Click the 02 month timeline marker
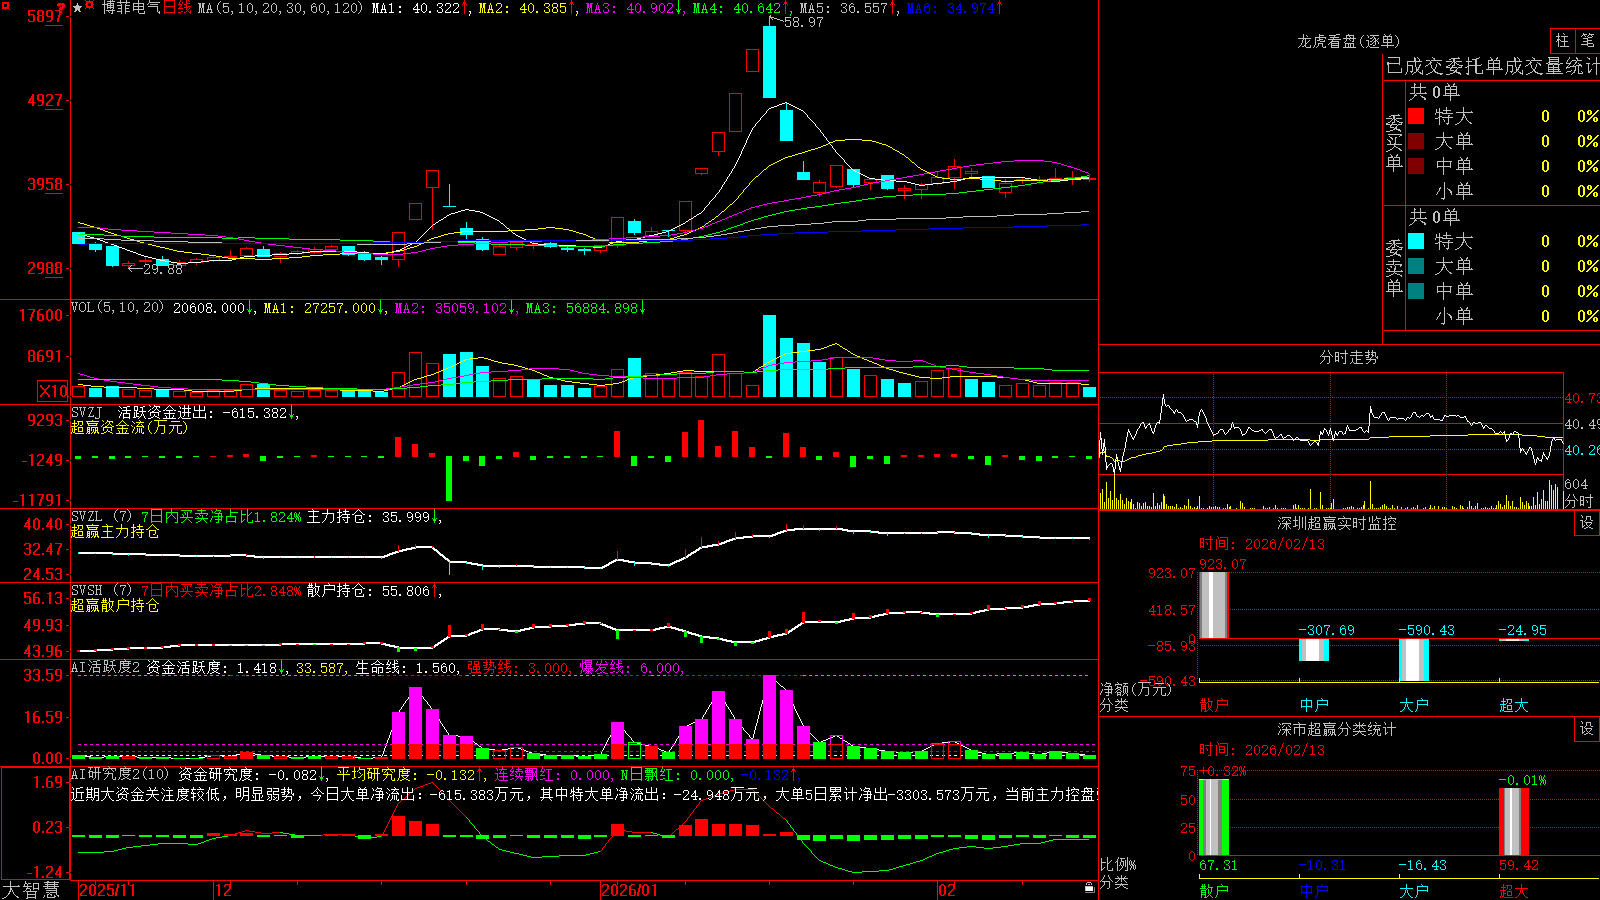The width and height of the screenshot is (1600, 900). coord(947,889)
